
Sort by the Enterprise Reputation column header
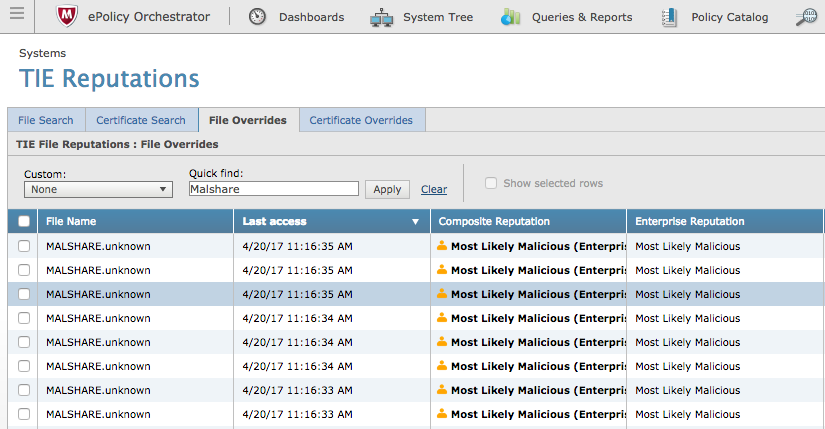(x=725, y=221)
